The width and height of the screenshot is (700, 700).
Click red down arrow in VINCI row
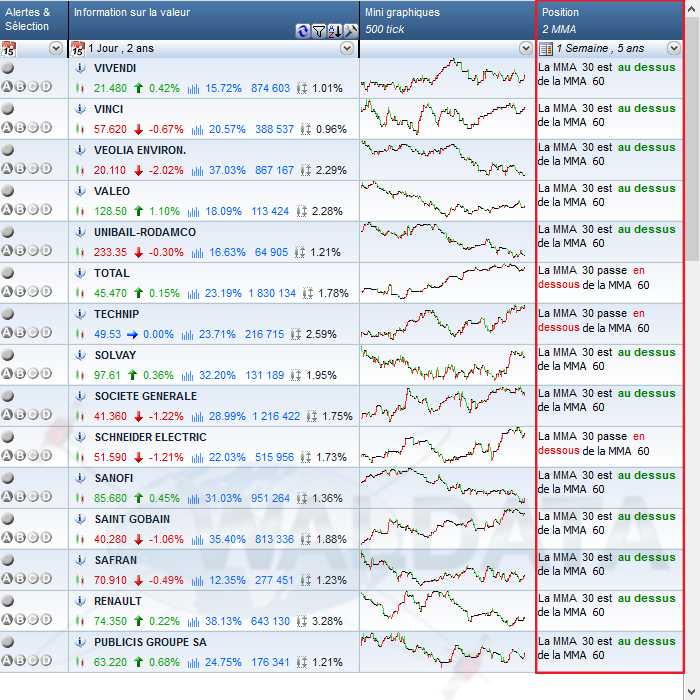point(138,129)
